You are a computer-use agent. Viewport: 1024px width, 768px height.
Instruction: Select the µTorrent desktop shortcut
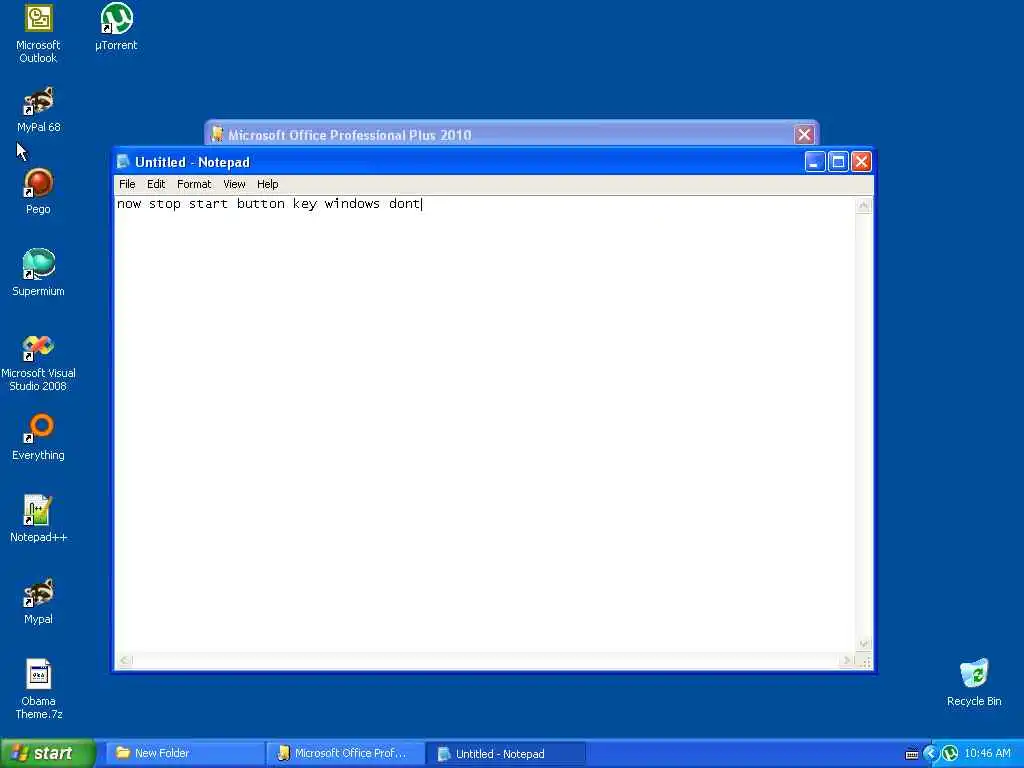point(116,27)
